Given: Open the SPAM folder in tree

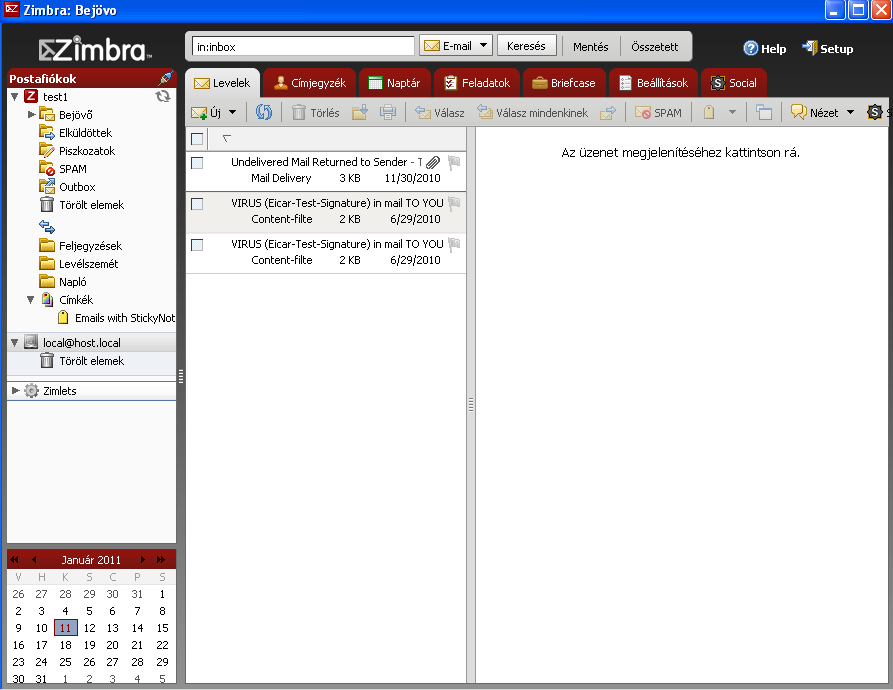Looking at the screenshot, I should coord(63,169).
